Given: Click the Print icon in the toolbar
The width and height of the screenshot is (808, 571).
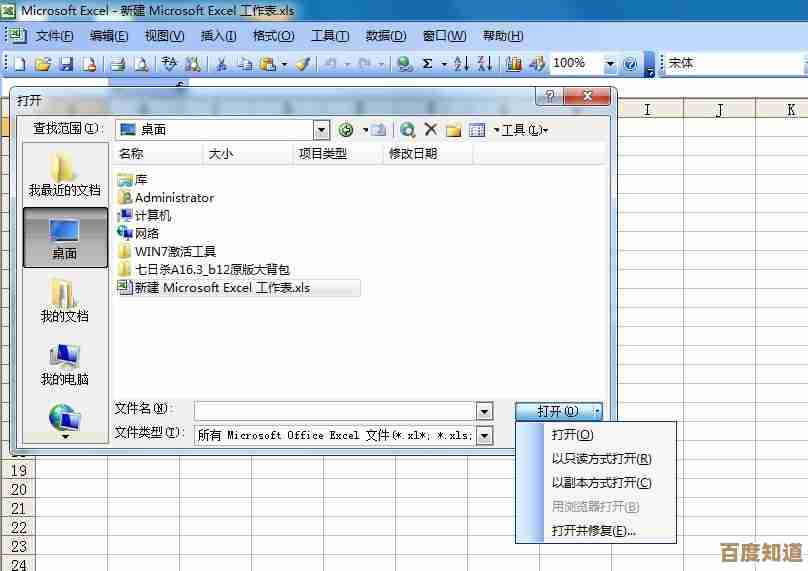Looking at the screenshot, I should click(117, 64).
